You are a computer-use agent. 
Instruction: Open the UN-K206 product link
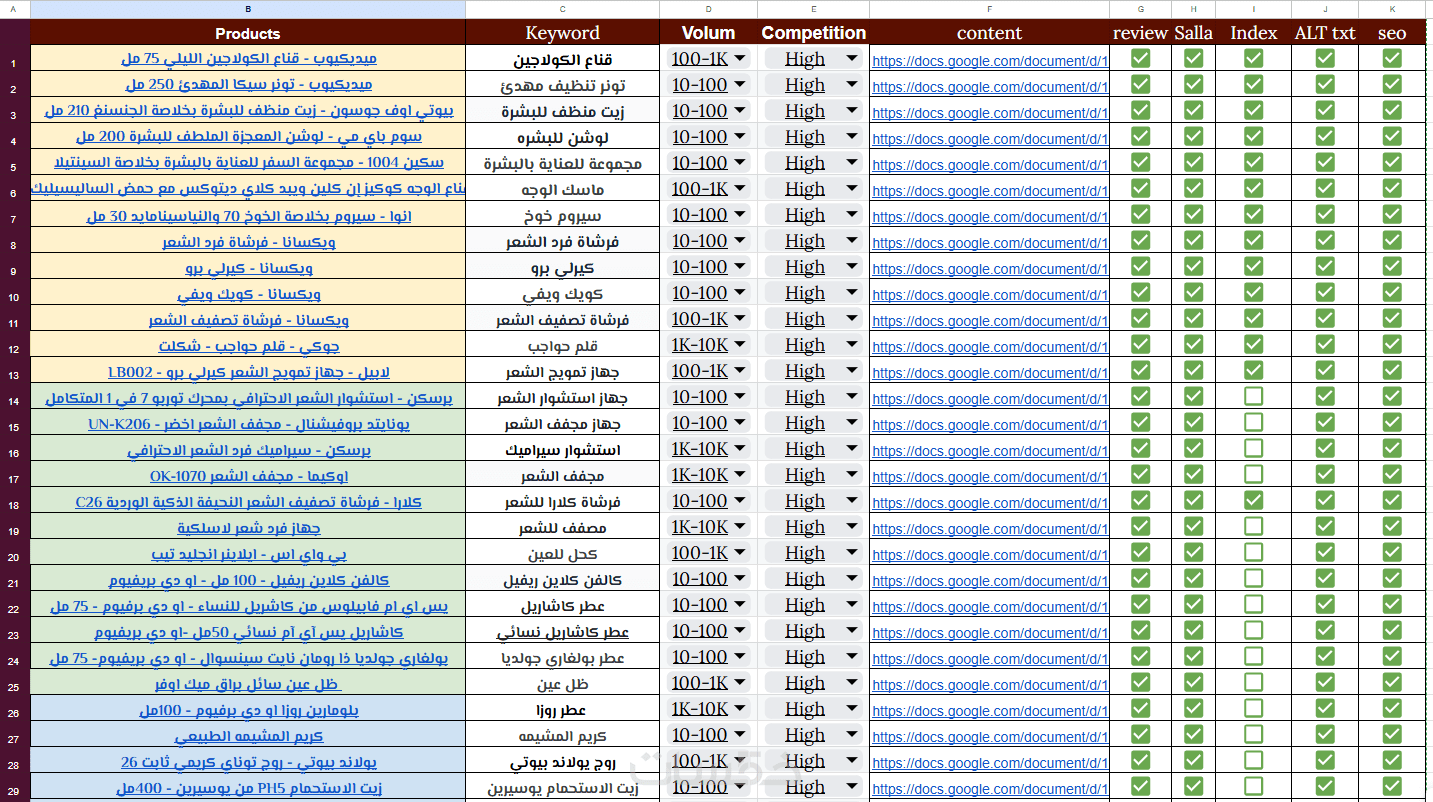tap(248, 423)
